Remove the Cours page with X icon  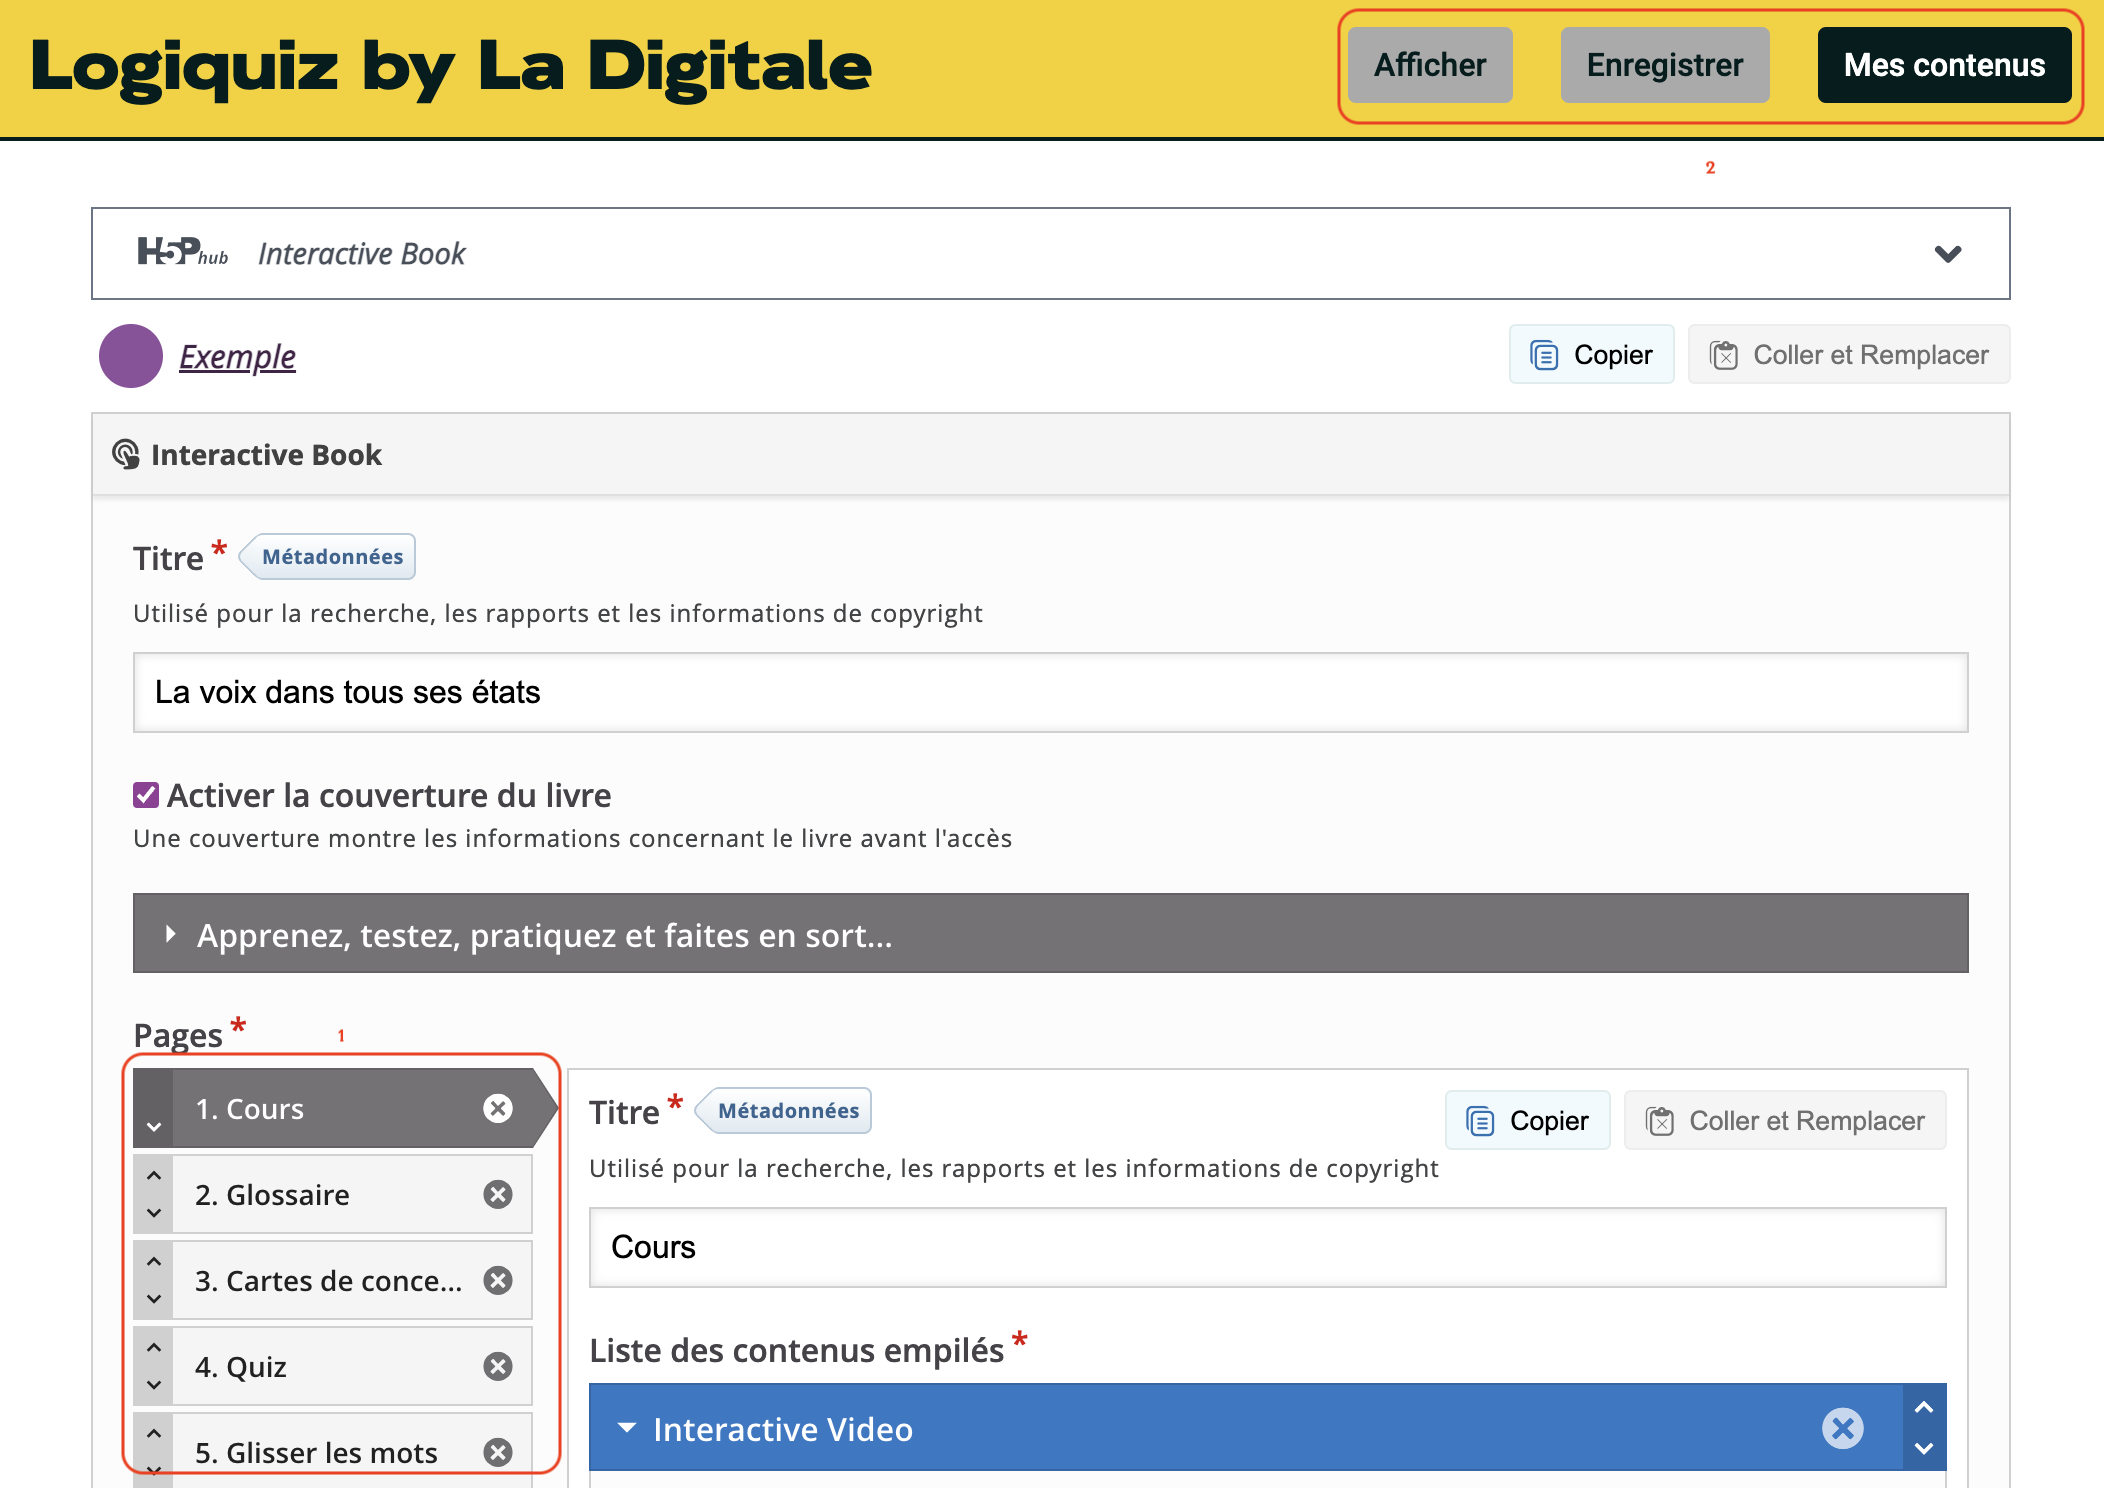coord(498,1108)
